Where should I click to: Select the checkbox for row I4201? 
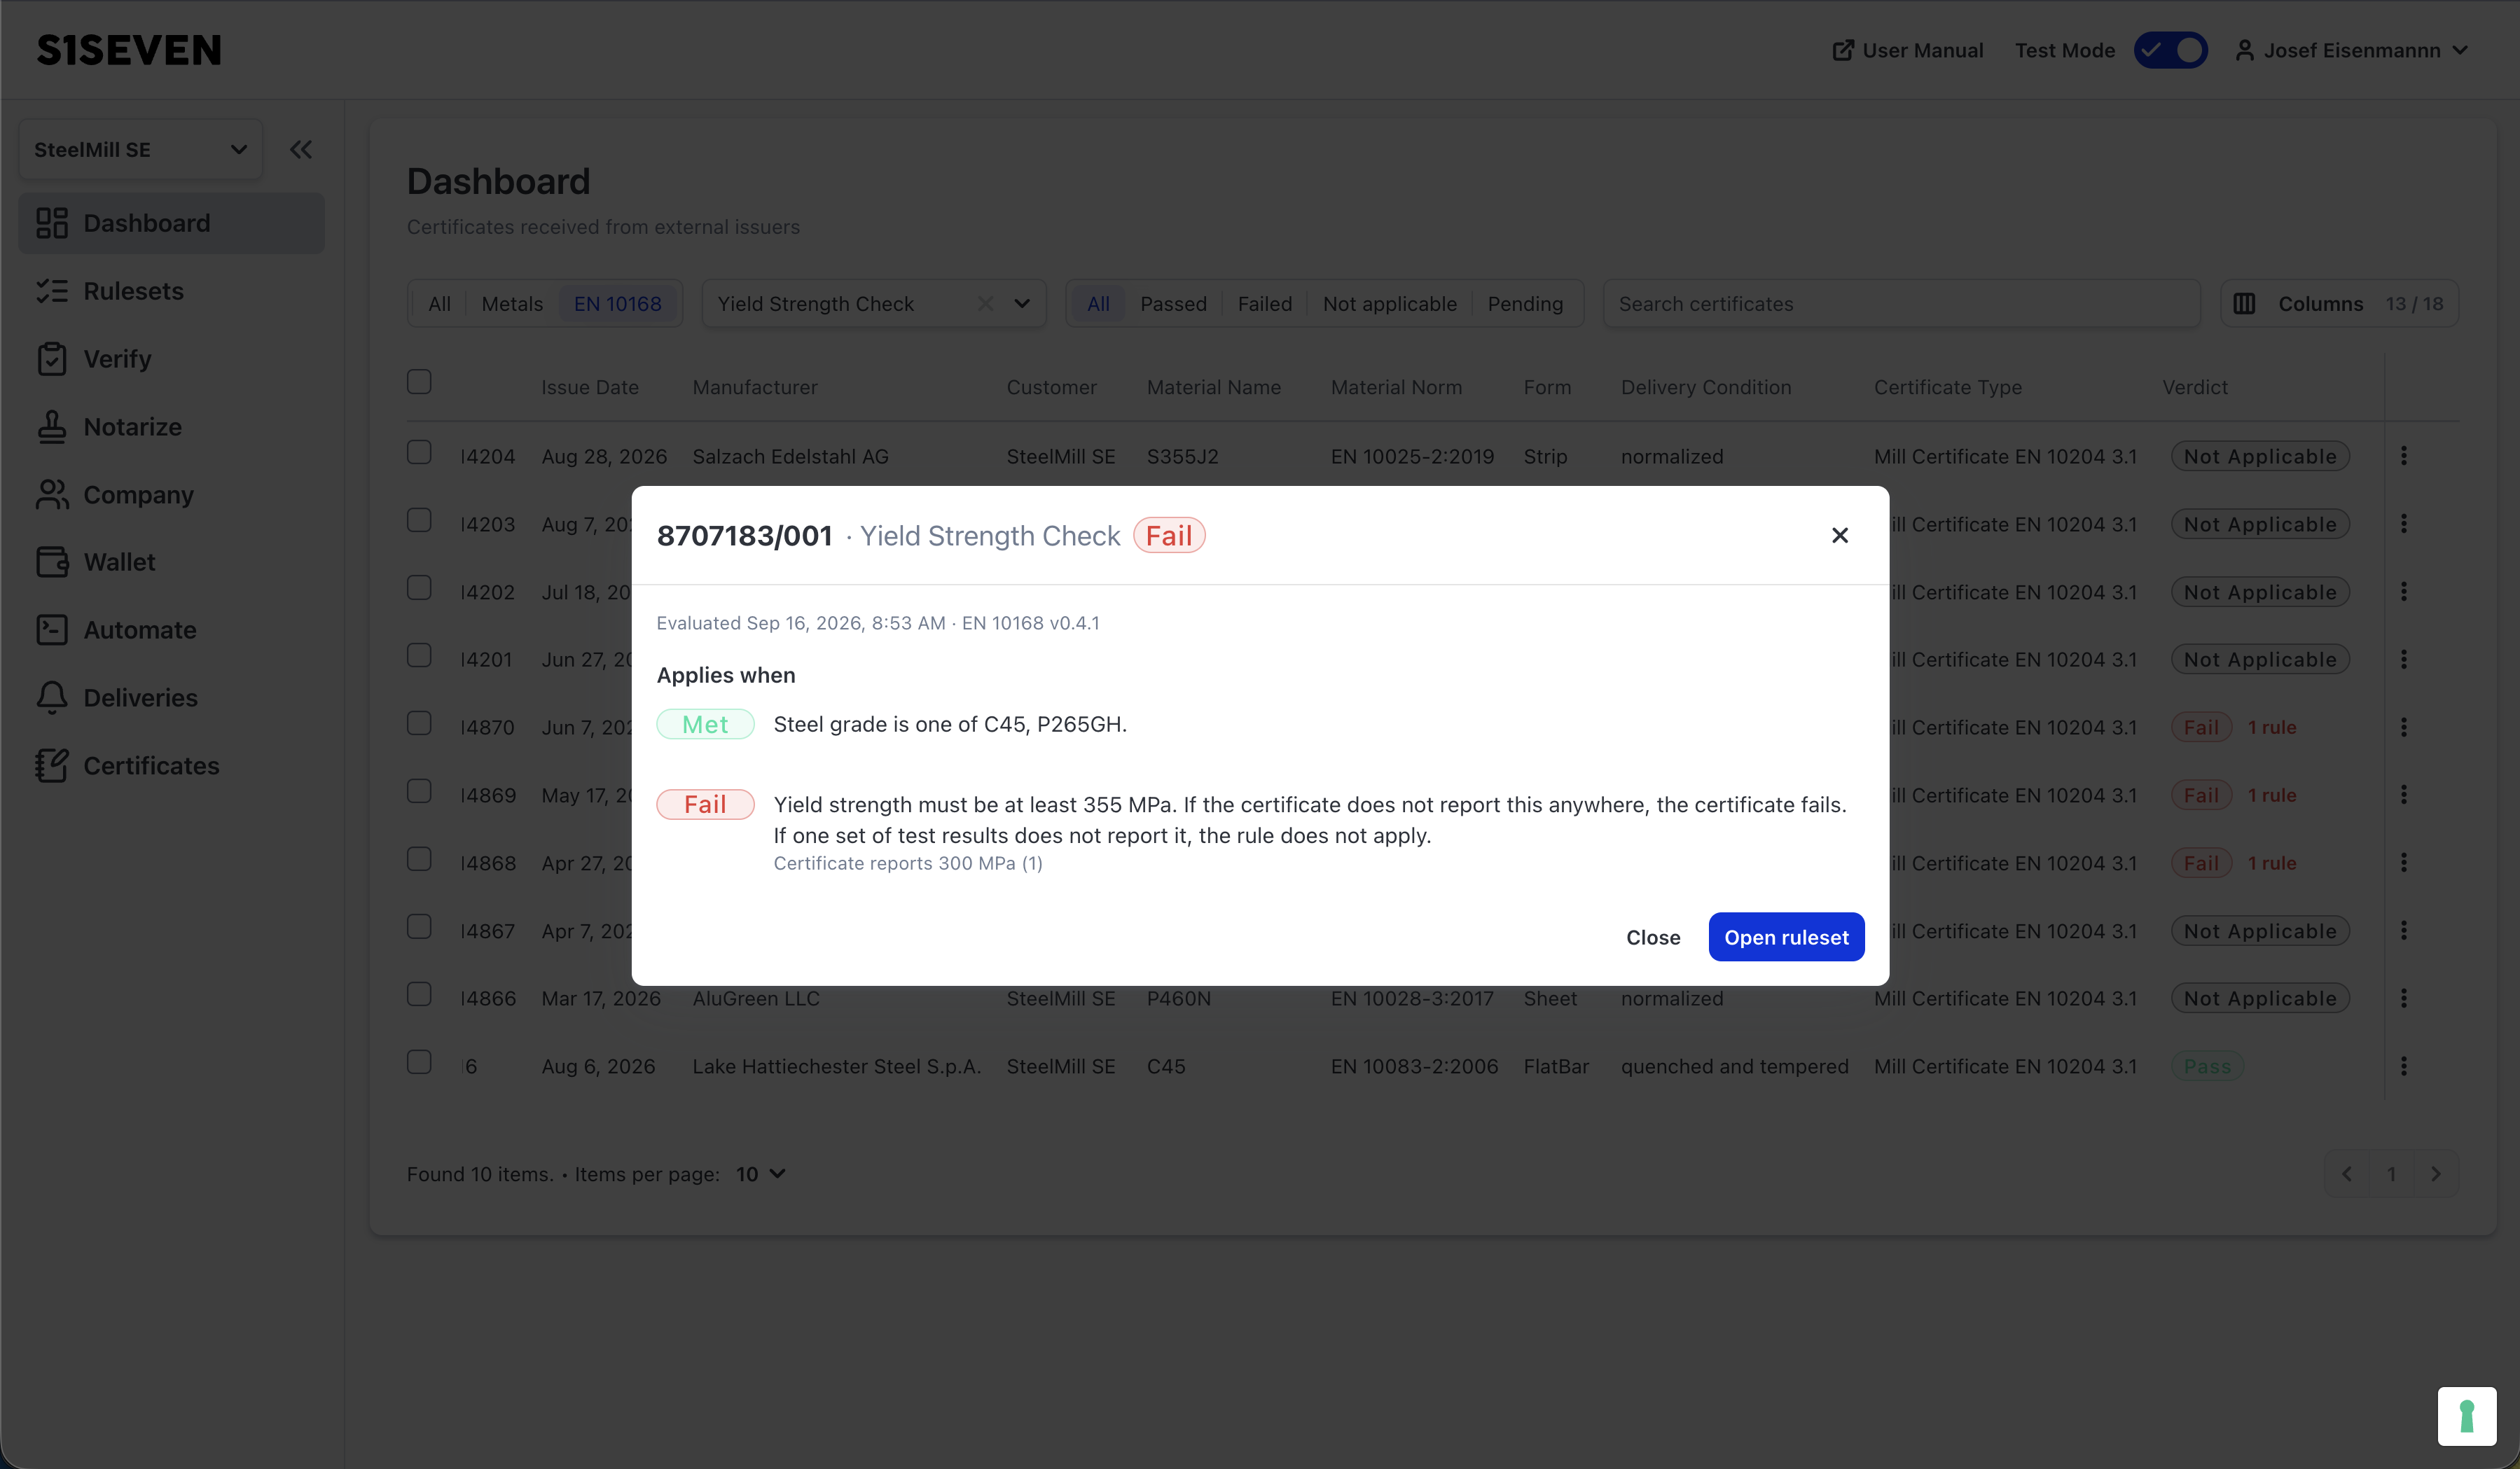419,656
